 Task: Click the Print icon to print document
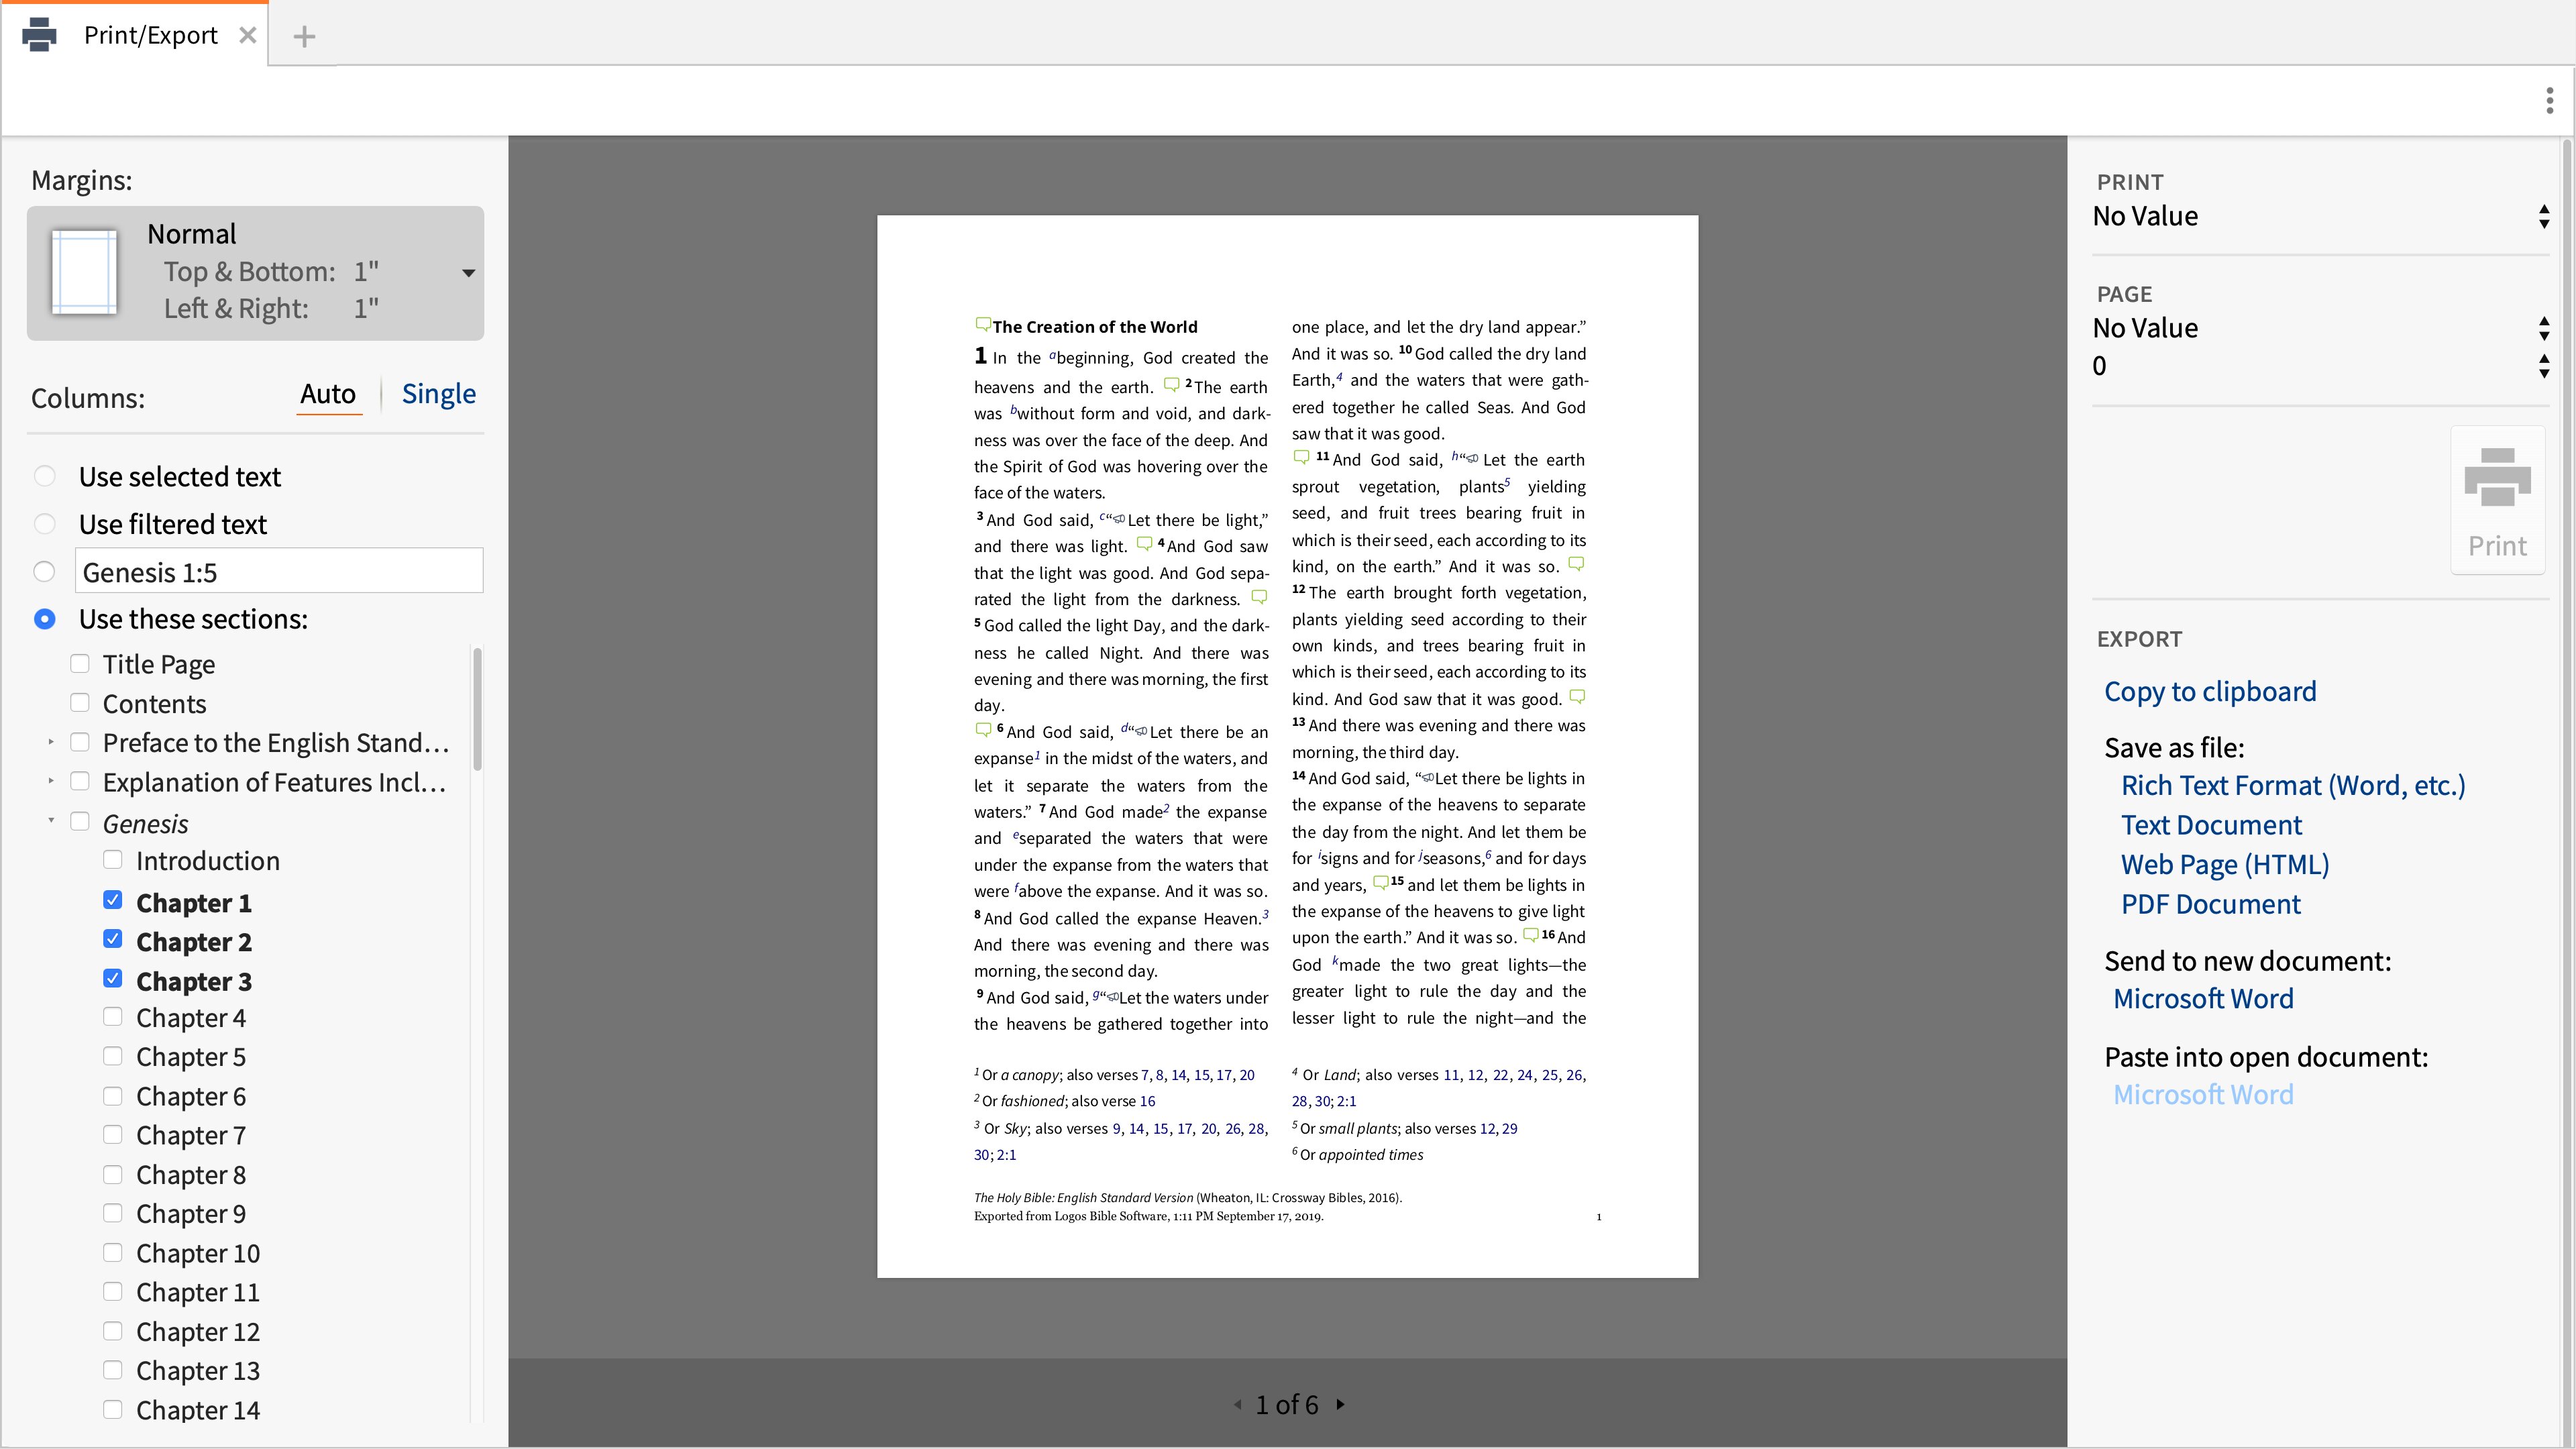point(2496,499)
